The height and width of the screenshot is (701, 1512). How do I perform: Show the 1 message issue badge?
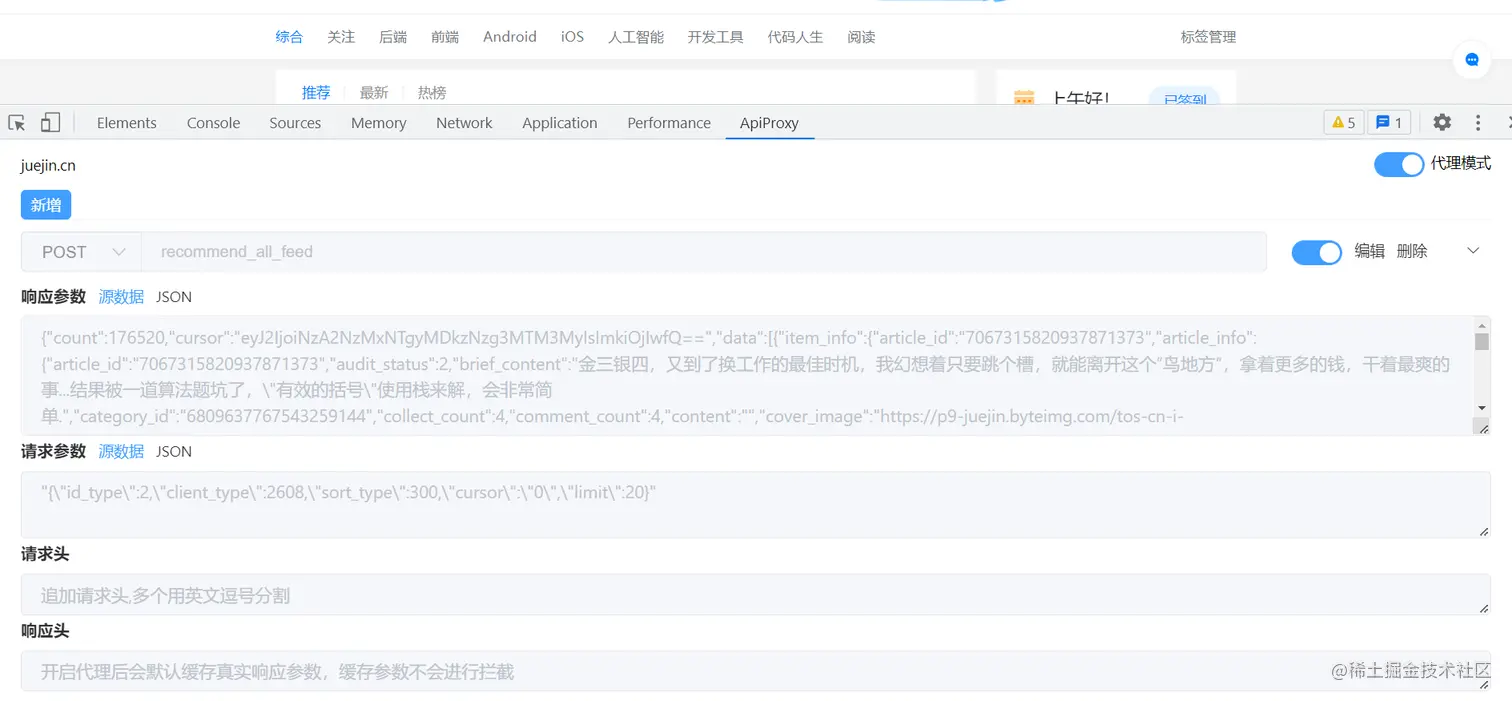pos(1389,123)
